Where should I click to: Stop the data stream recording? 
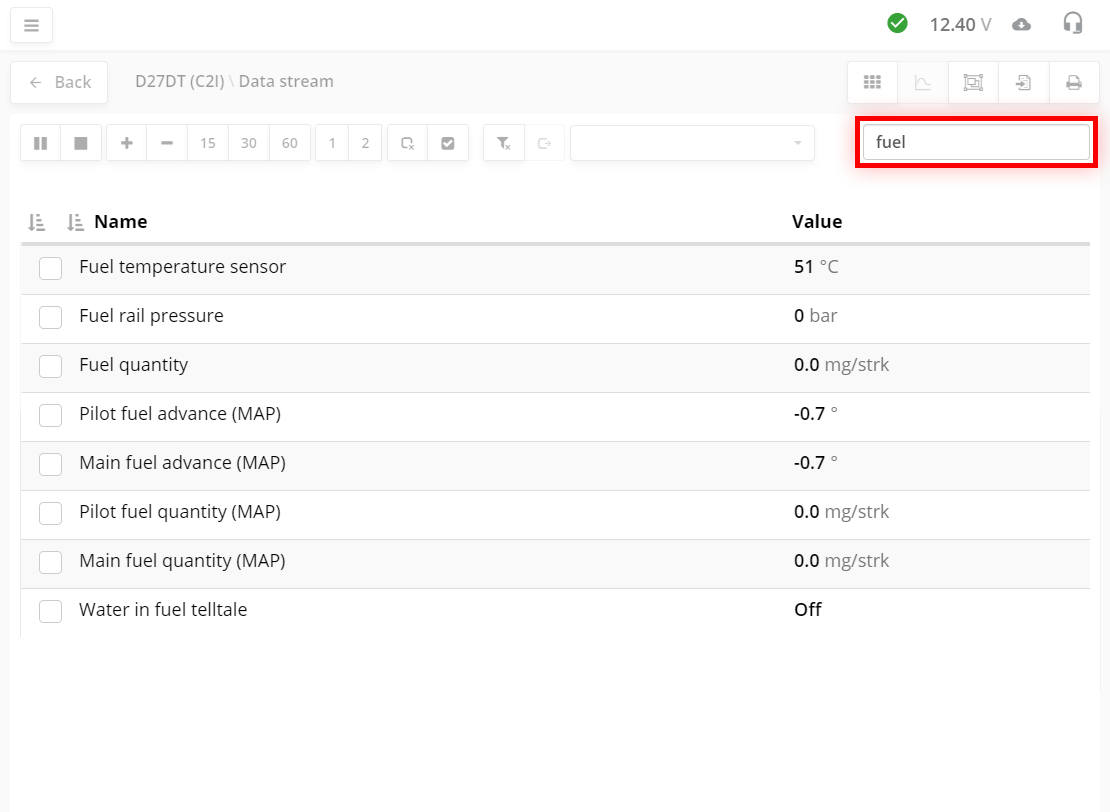point(81,143)
